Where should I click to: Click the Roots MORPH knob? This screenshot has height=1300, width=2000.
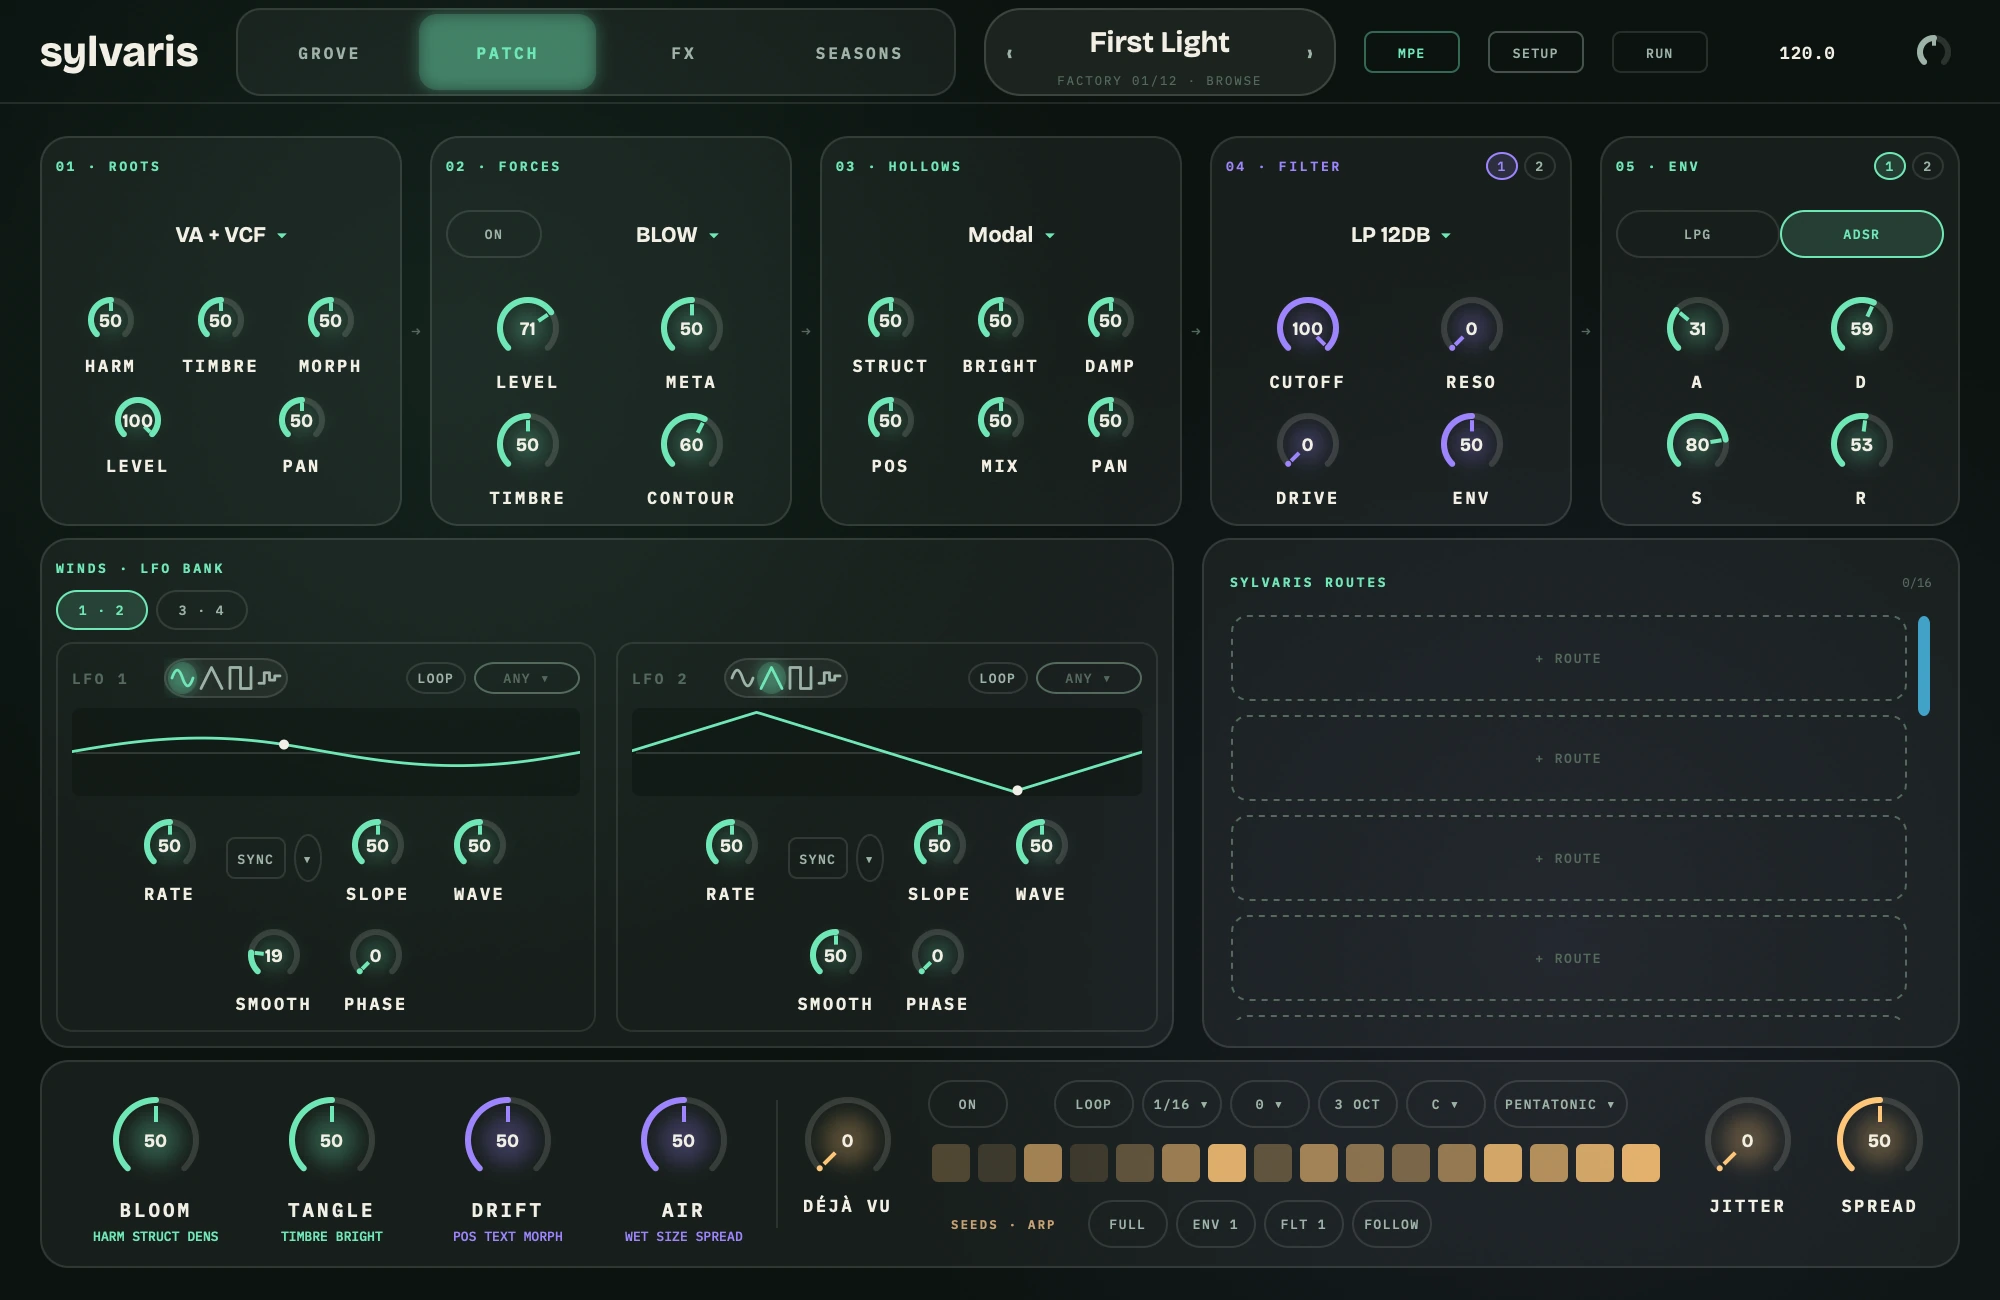pos(330,320)
